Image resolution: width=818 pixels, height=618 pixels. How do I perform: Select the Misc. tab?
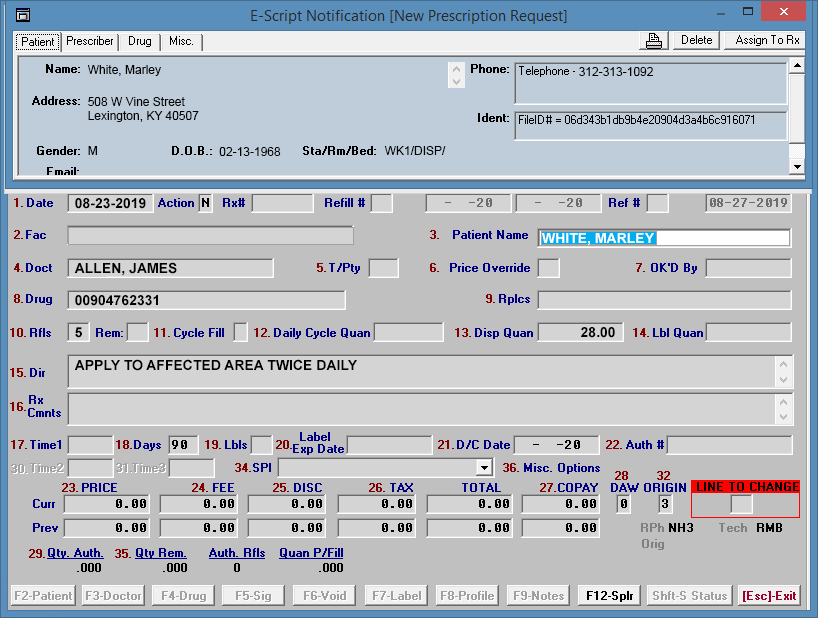pyautogui.click(x=181, y=42)
